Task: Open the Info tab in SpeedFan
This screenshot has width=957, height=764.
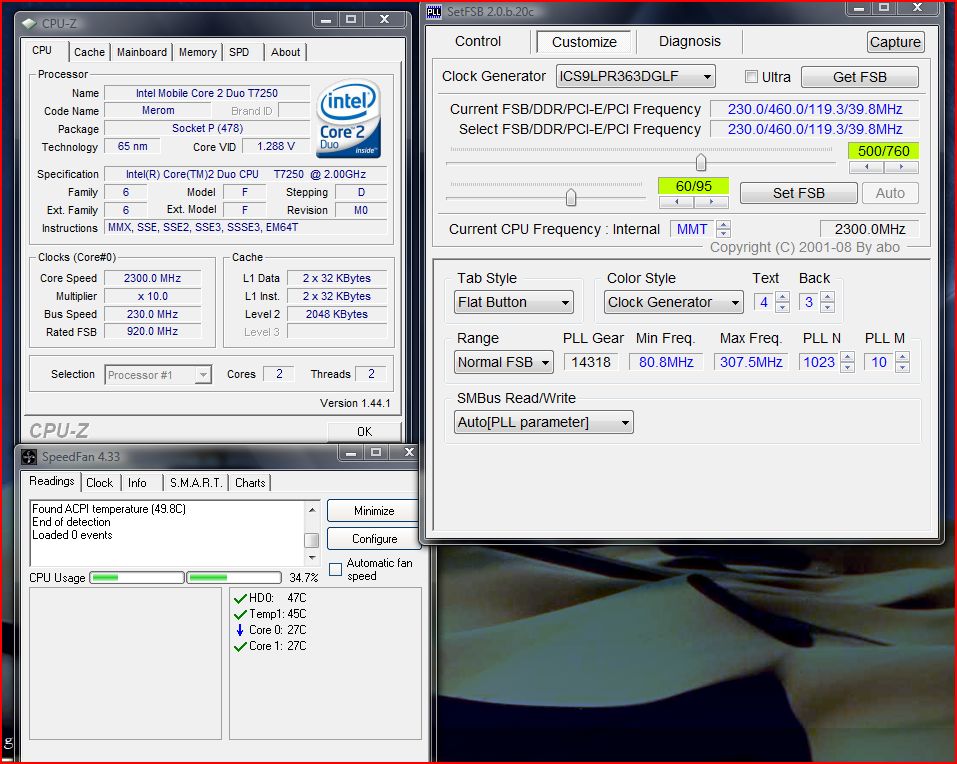Action: click(137, 483)
